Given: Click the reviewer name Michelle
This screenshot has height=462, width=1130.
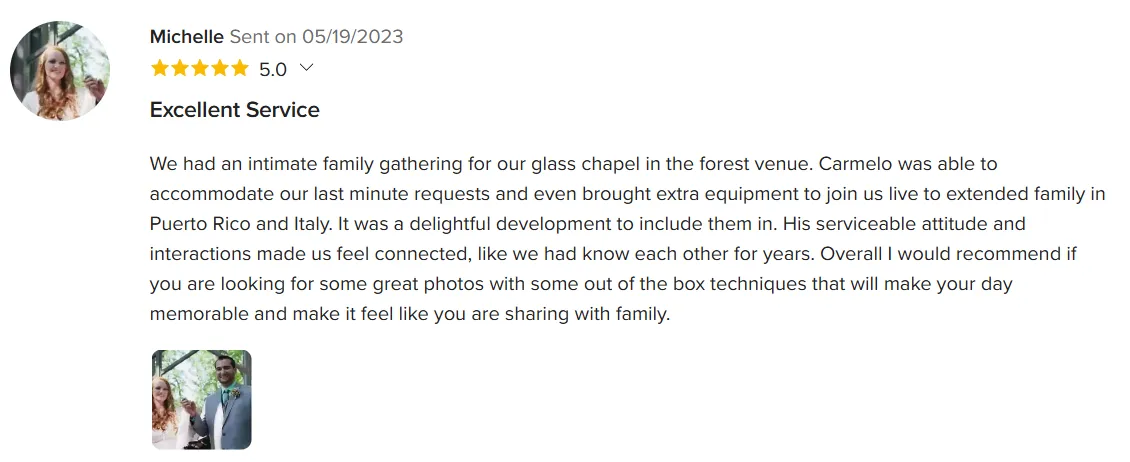Looking at the screenshot, I should pyautogui.click(x=187, y=37).
